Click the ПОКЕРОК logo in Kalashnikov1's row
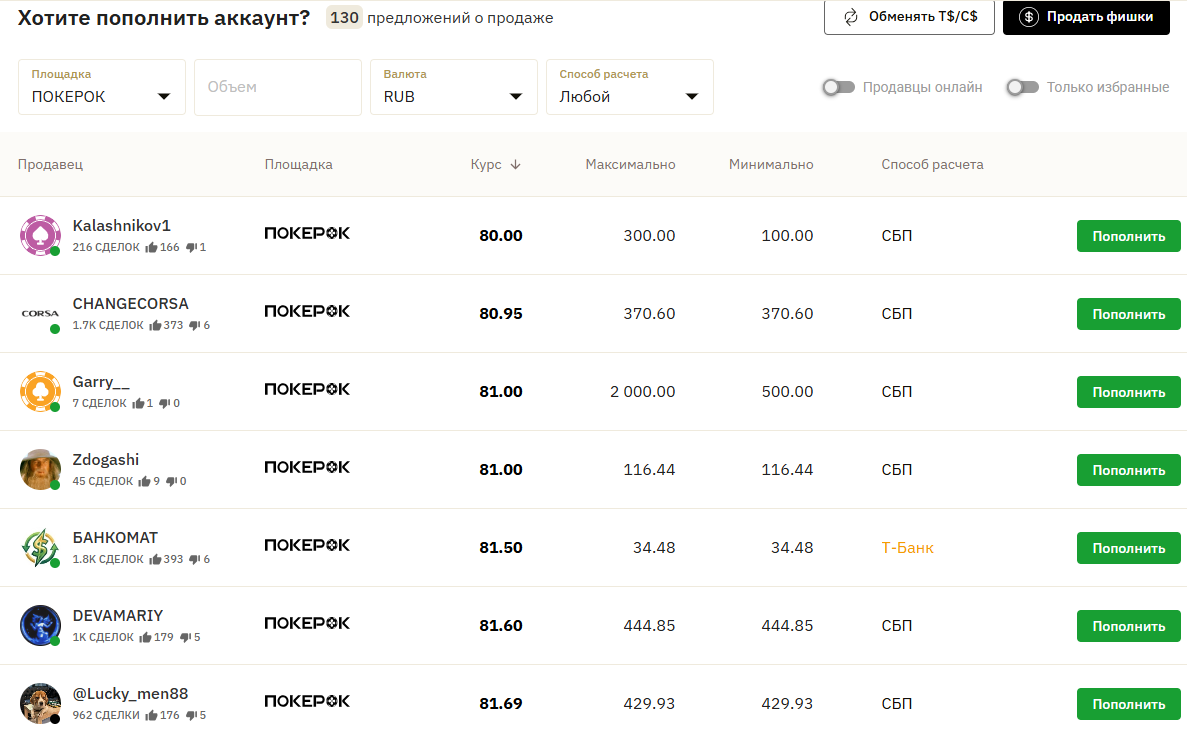The height and width of the screenshot is (730, 1187). [x=307, y=233]
